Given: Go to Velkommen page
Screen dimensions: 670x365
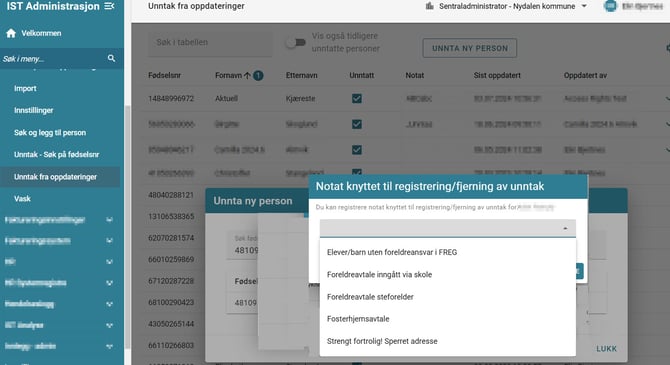Looking at the screenshot, I should pos(41,33).
